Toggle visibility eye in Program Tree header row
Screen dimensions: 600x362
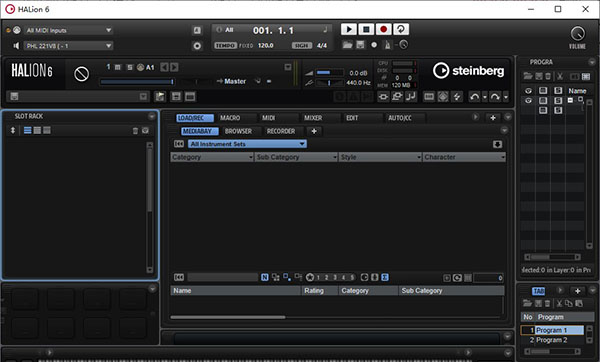click(x=528, y=91)
